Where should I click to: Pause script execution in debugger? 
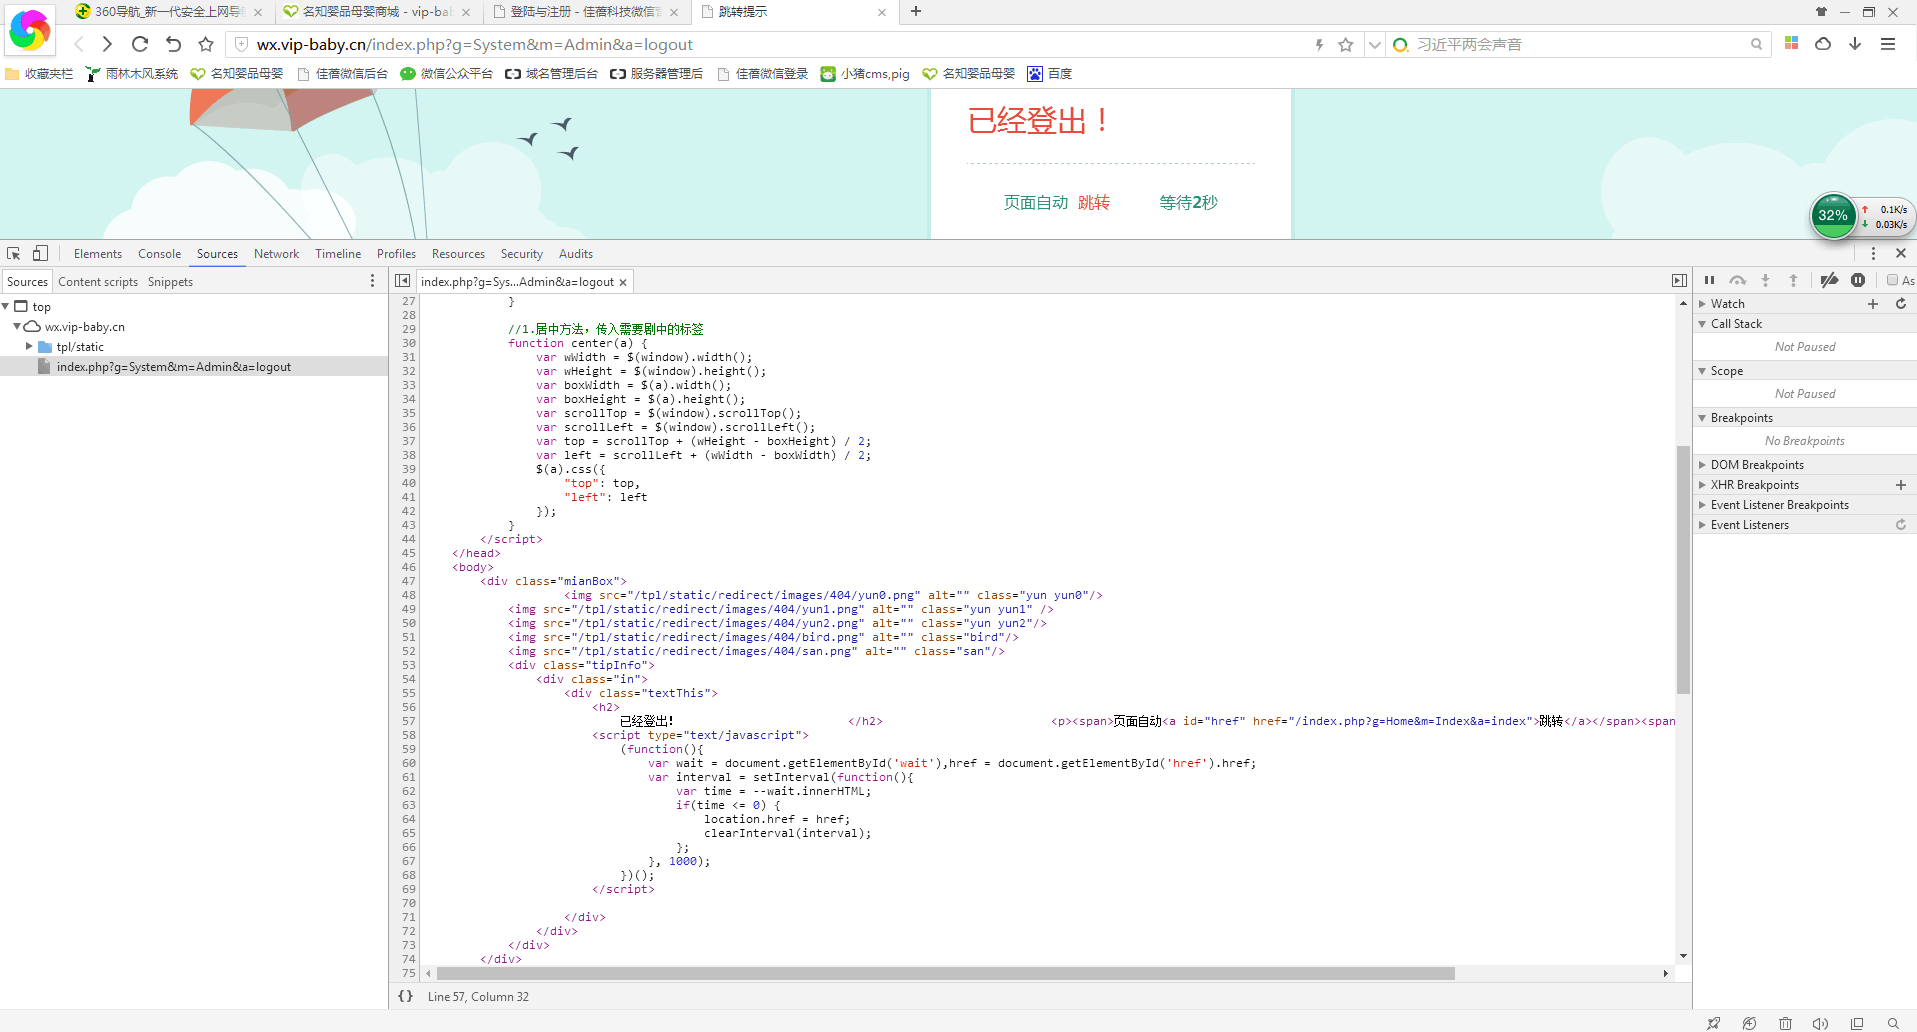point(1709,281)
